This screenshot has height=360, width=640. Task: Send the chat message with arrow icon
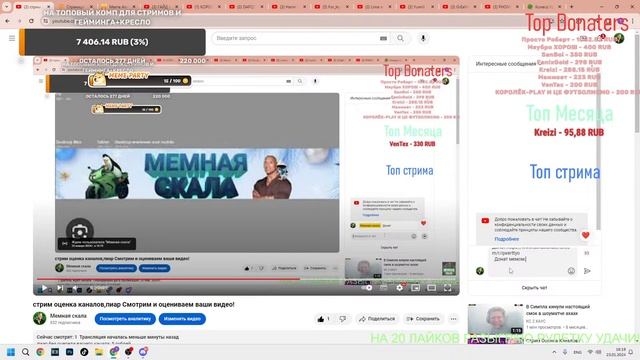(587, 271)
